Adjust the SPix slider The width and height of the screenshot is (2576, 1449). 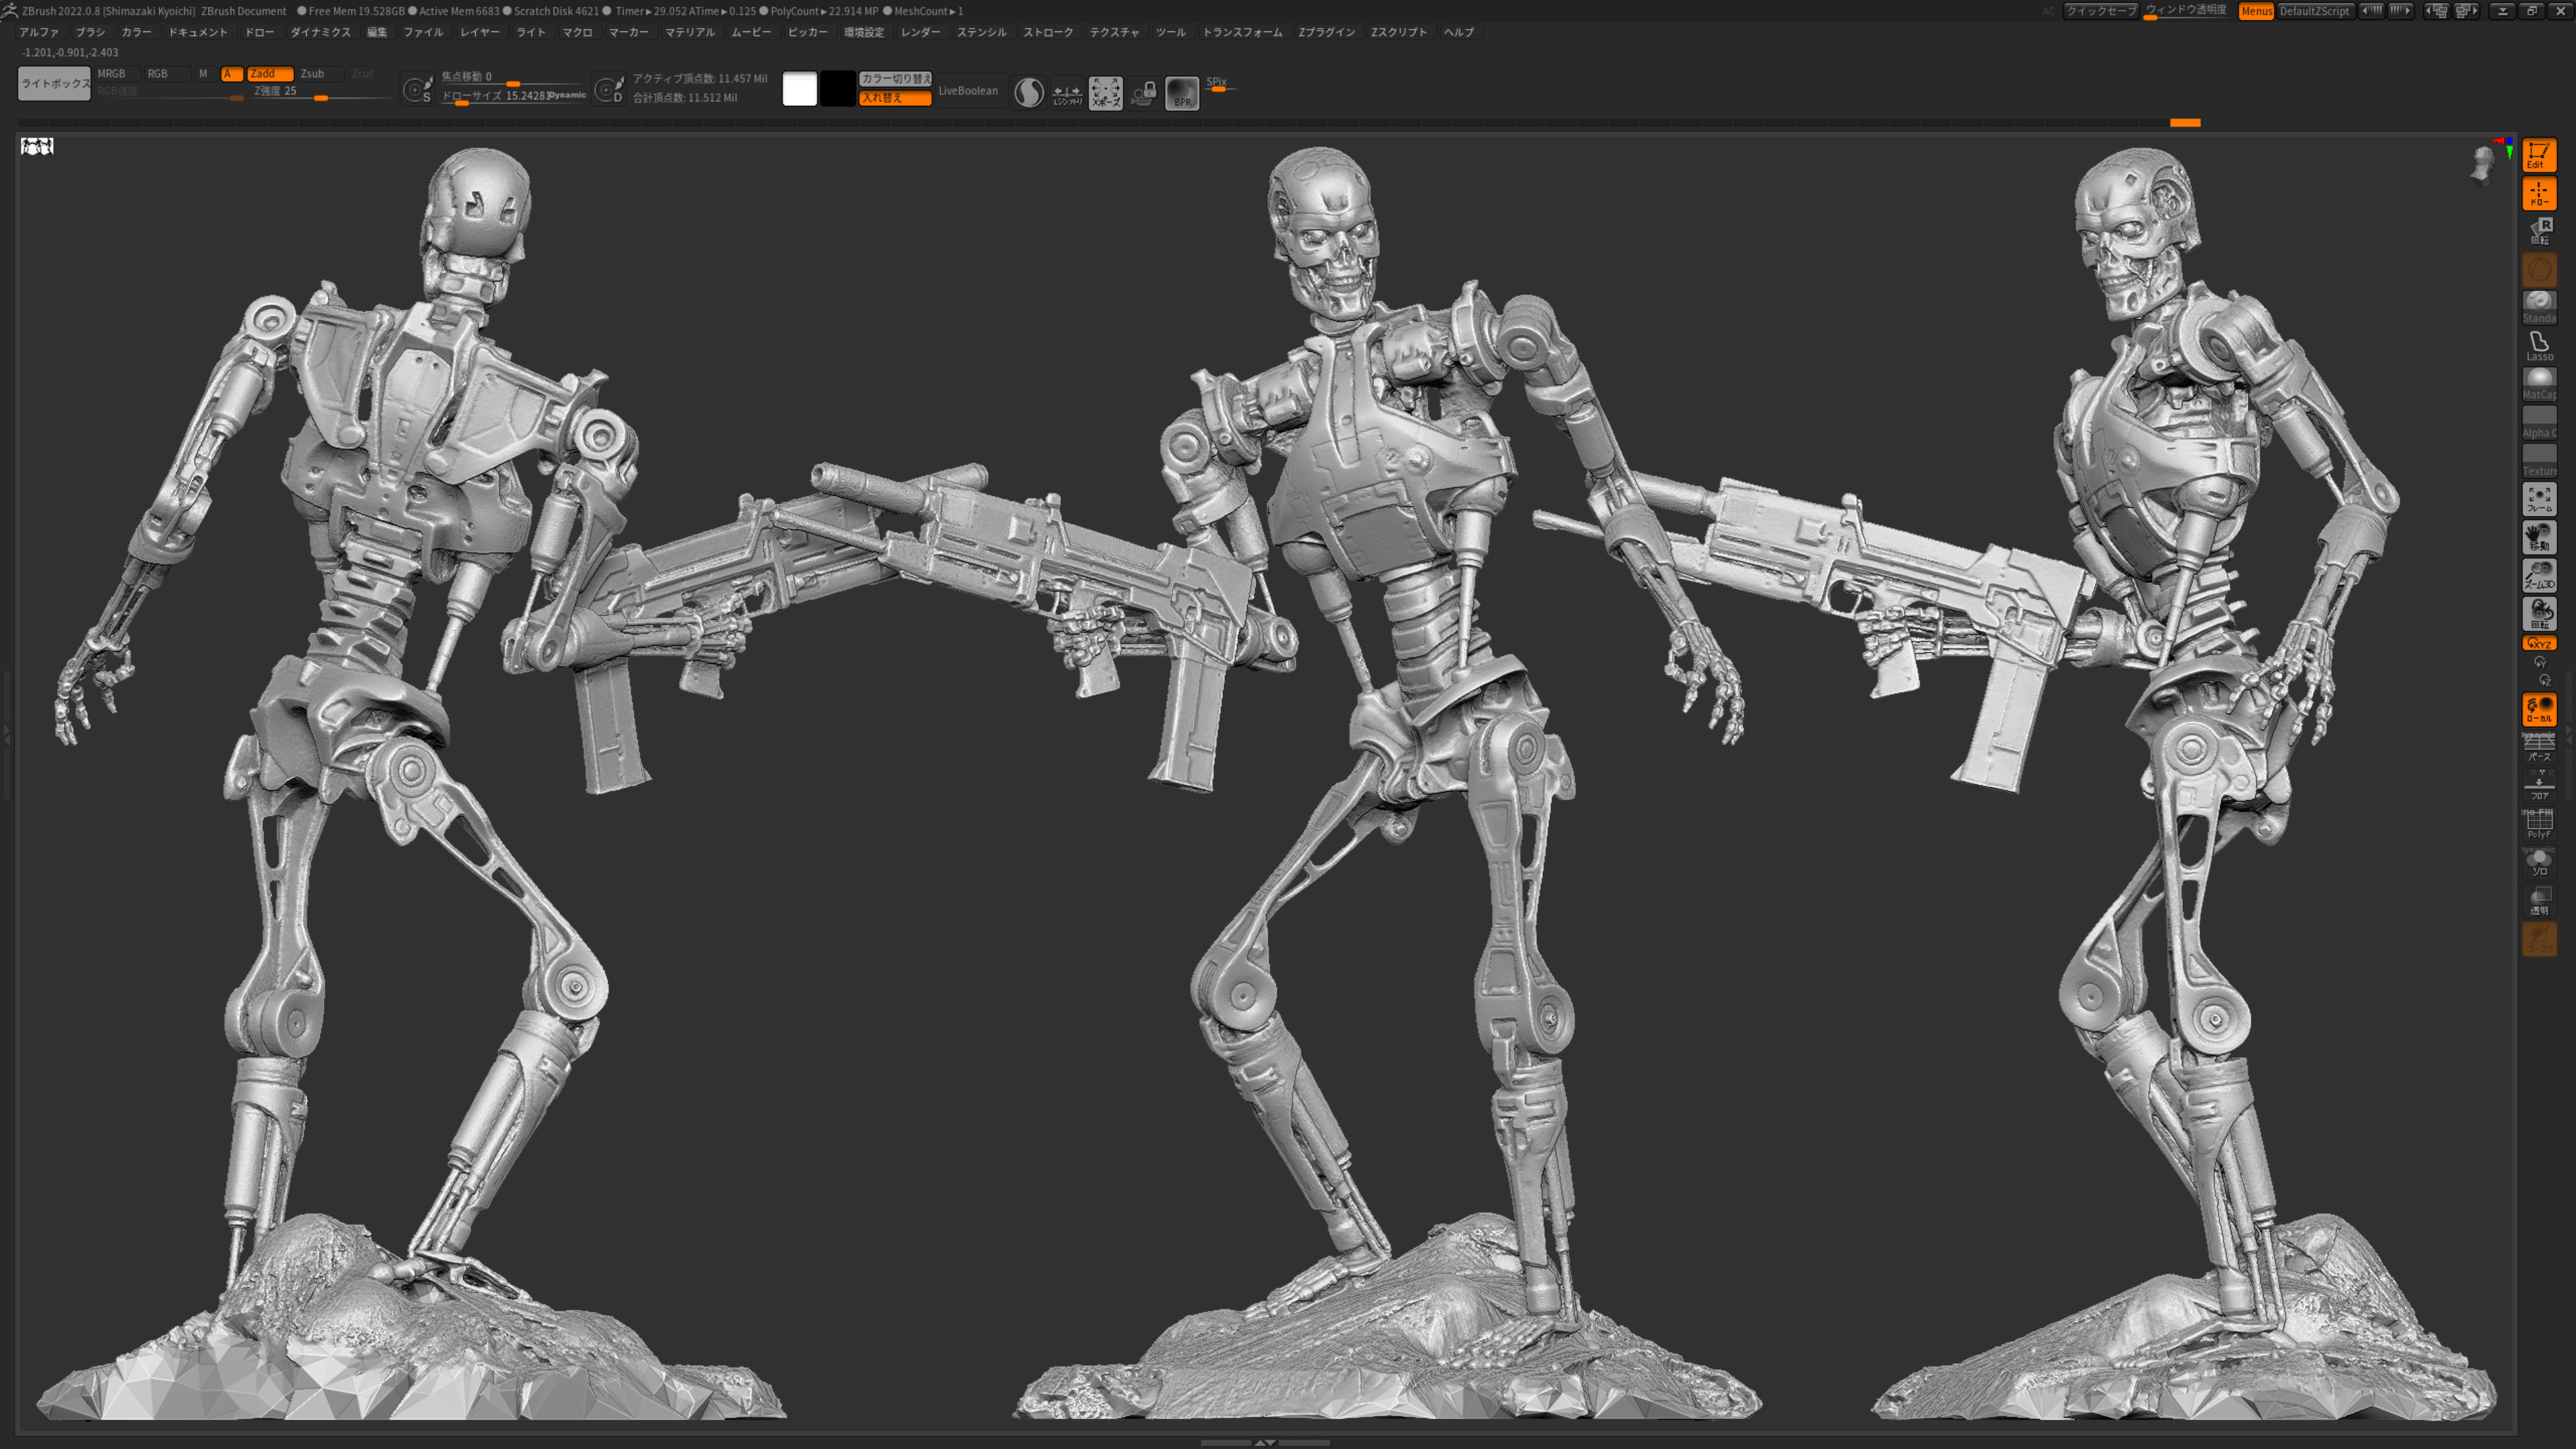[1221, 84]
